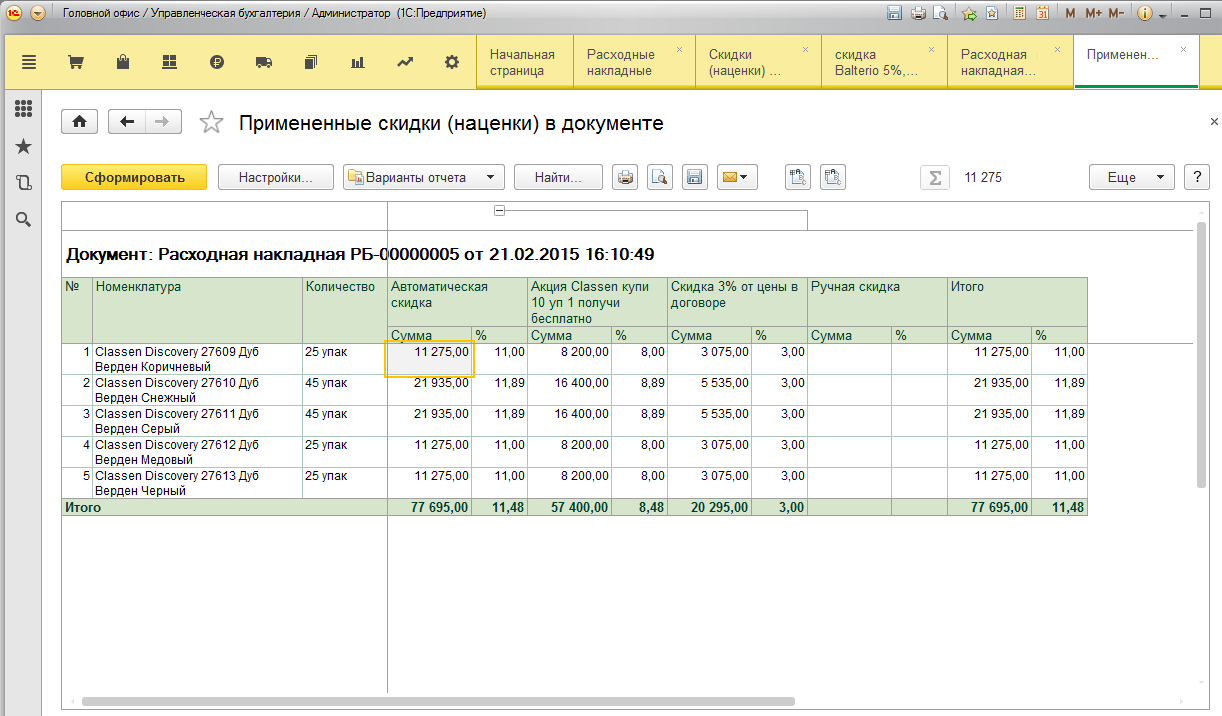Open the info icon in title bar
Screen dimensions: 1222x716
coord(1145,14)
